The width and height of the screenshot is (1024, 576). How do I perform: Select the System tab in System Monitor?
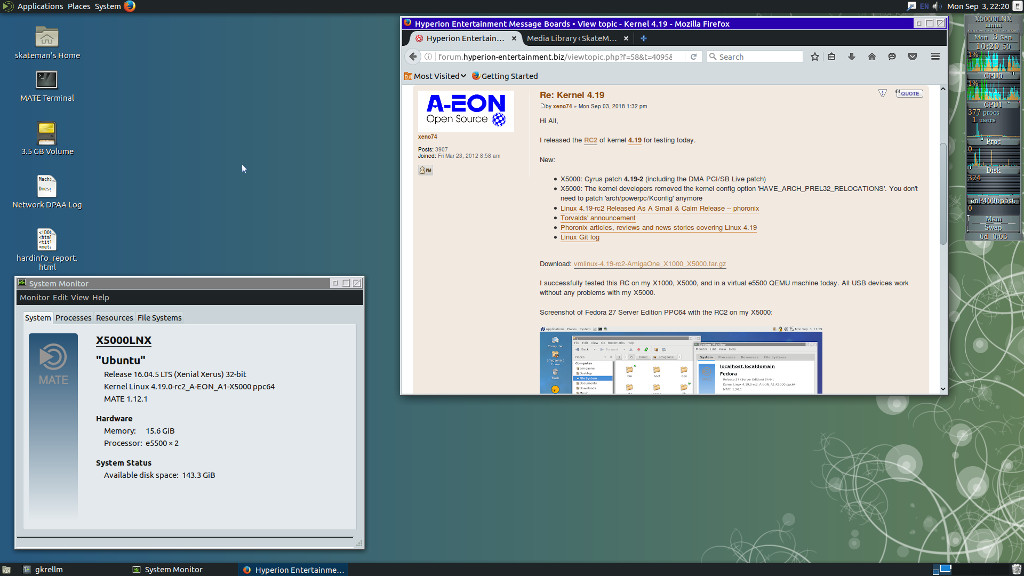(x=38, y=318)
